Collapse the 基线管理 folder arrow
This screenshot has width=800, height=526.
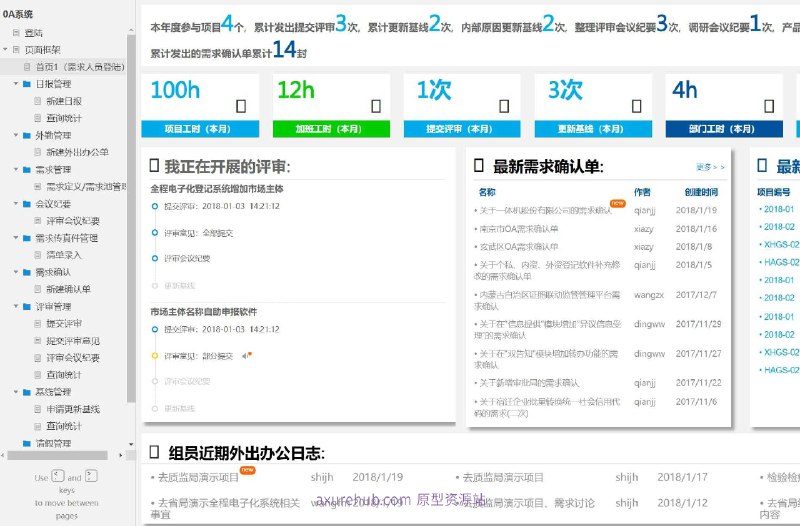16,392
